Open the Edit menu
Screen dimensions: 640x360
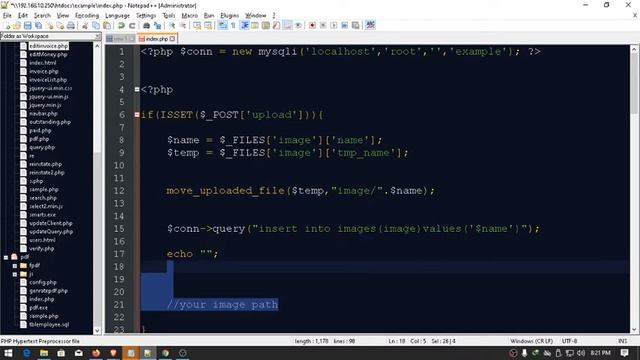[x=22, y=16]
